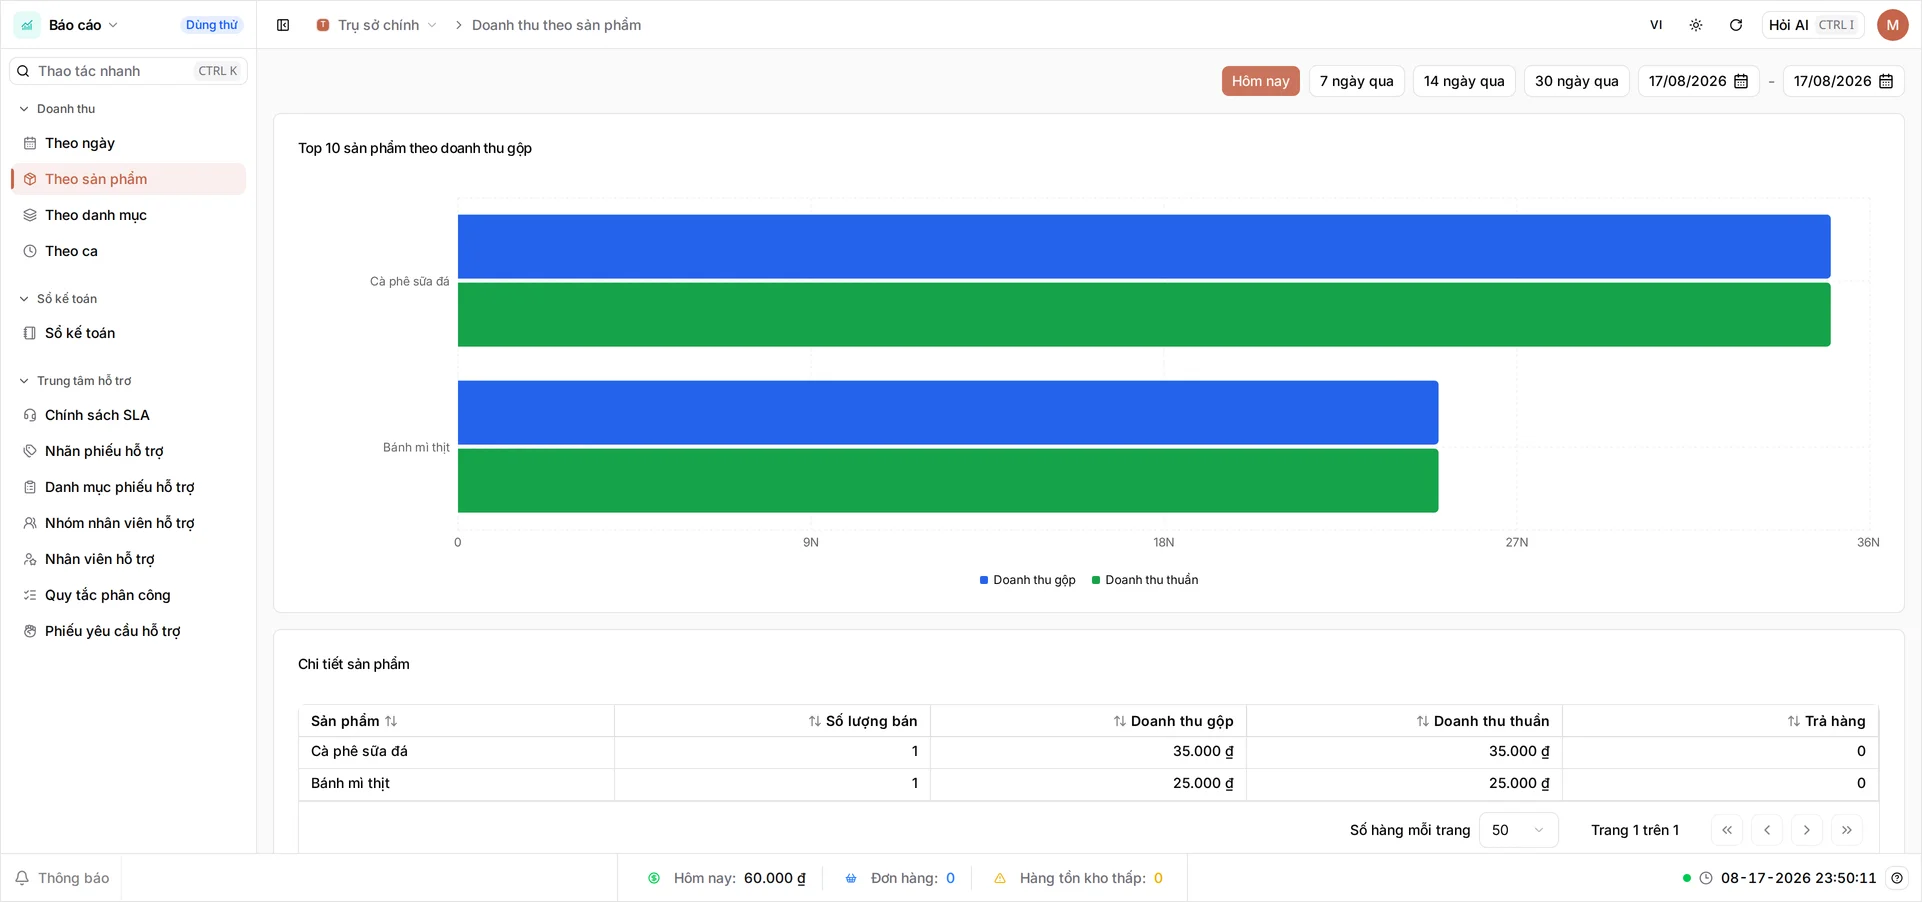Click the Đơn hàng basket icon
This screenshot has width=1922, height=902.
point(851,878)
